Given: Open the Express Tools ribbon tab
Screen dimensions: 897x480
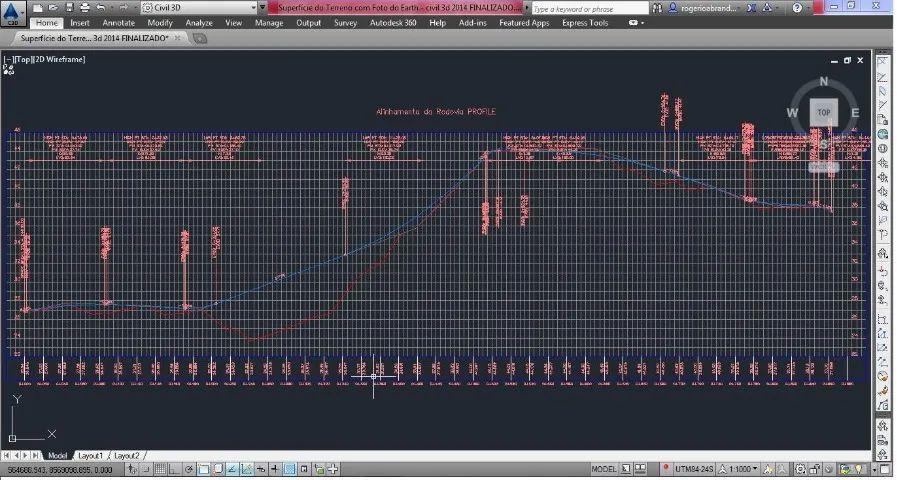Looking at the screenshot, I should click(x=585, y=23).
